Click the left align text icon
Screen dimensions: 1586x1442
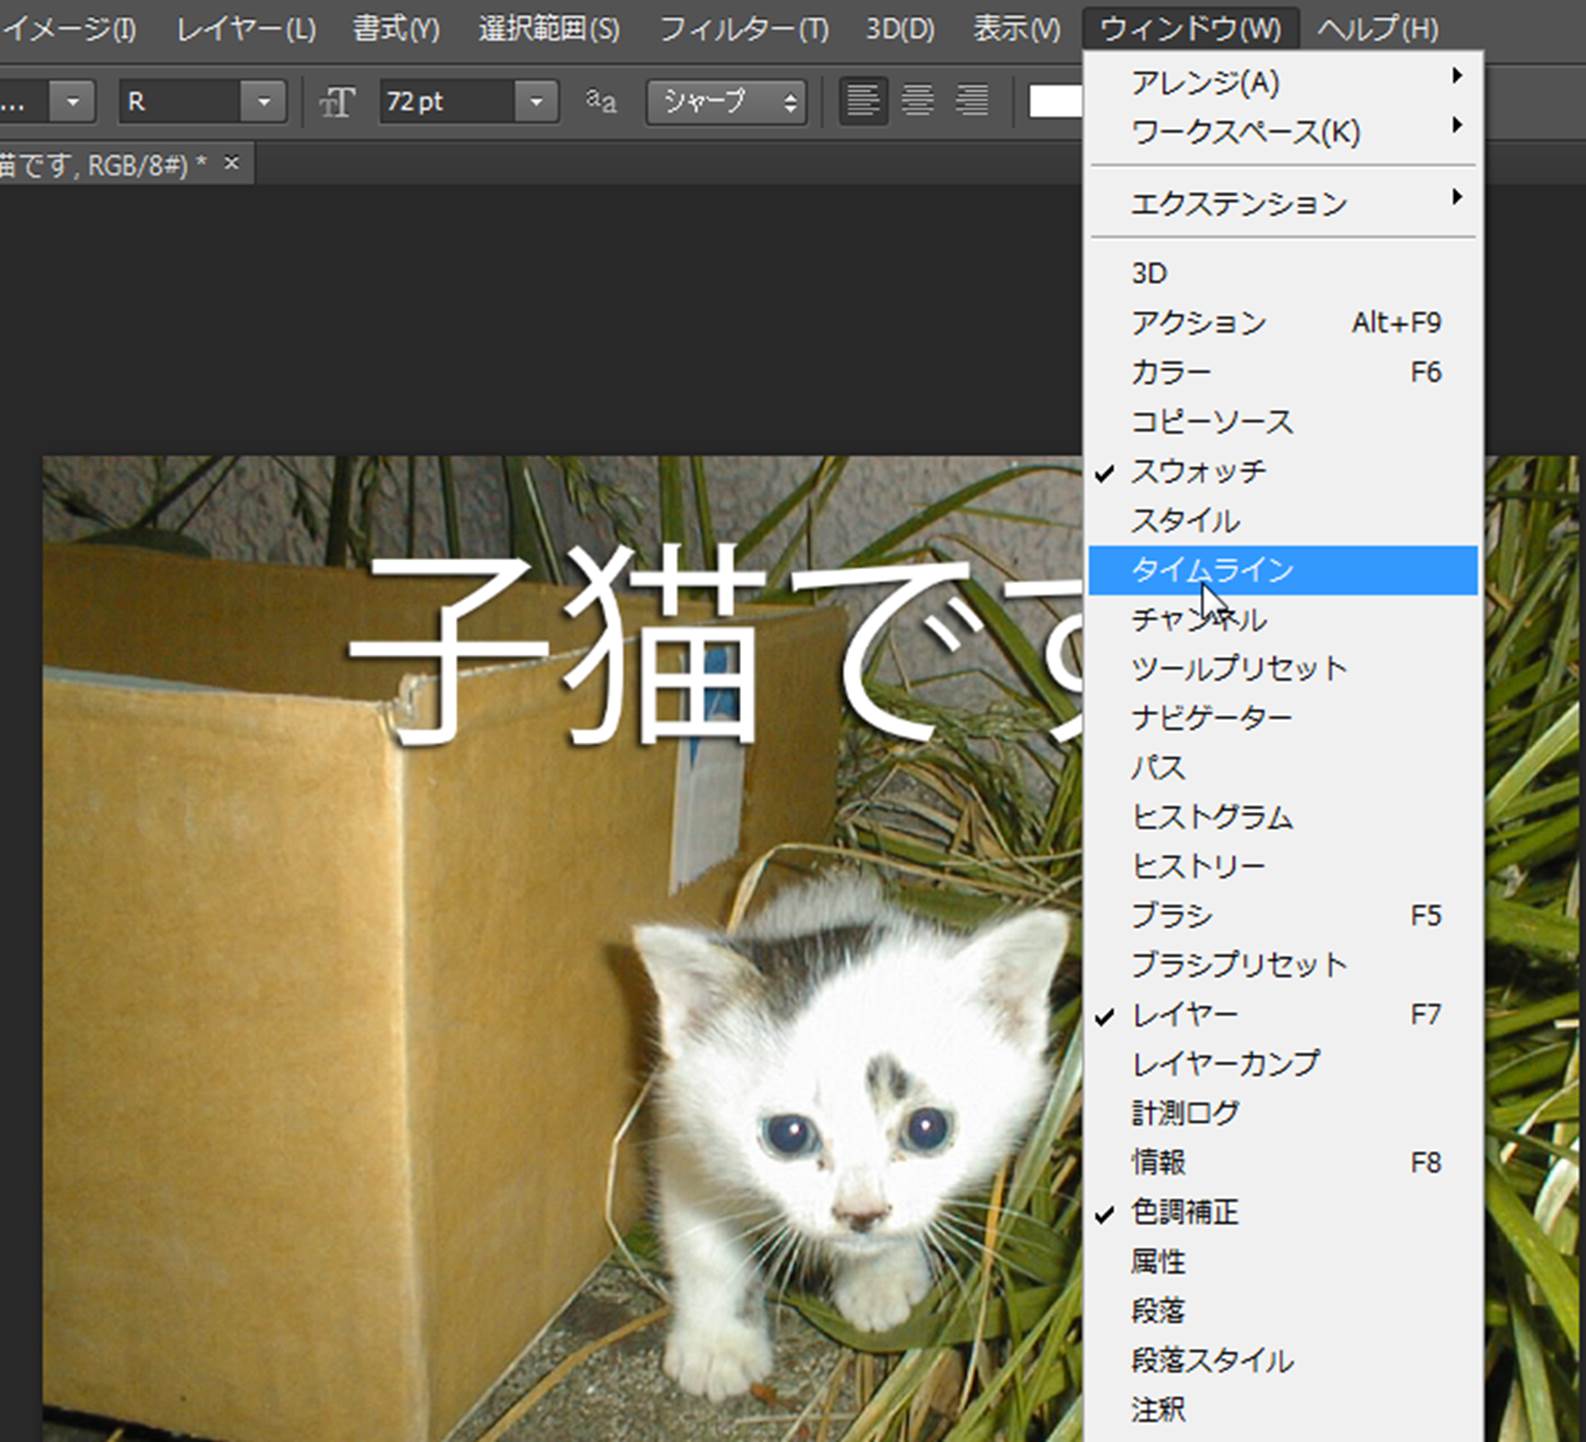(862, 101)
